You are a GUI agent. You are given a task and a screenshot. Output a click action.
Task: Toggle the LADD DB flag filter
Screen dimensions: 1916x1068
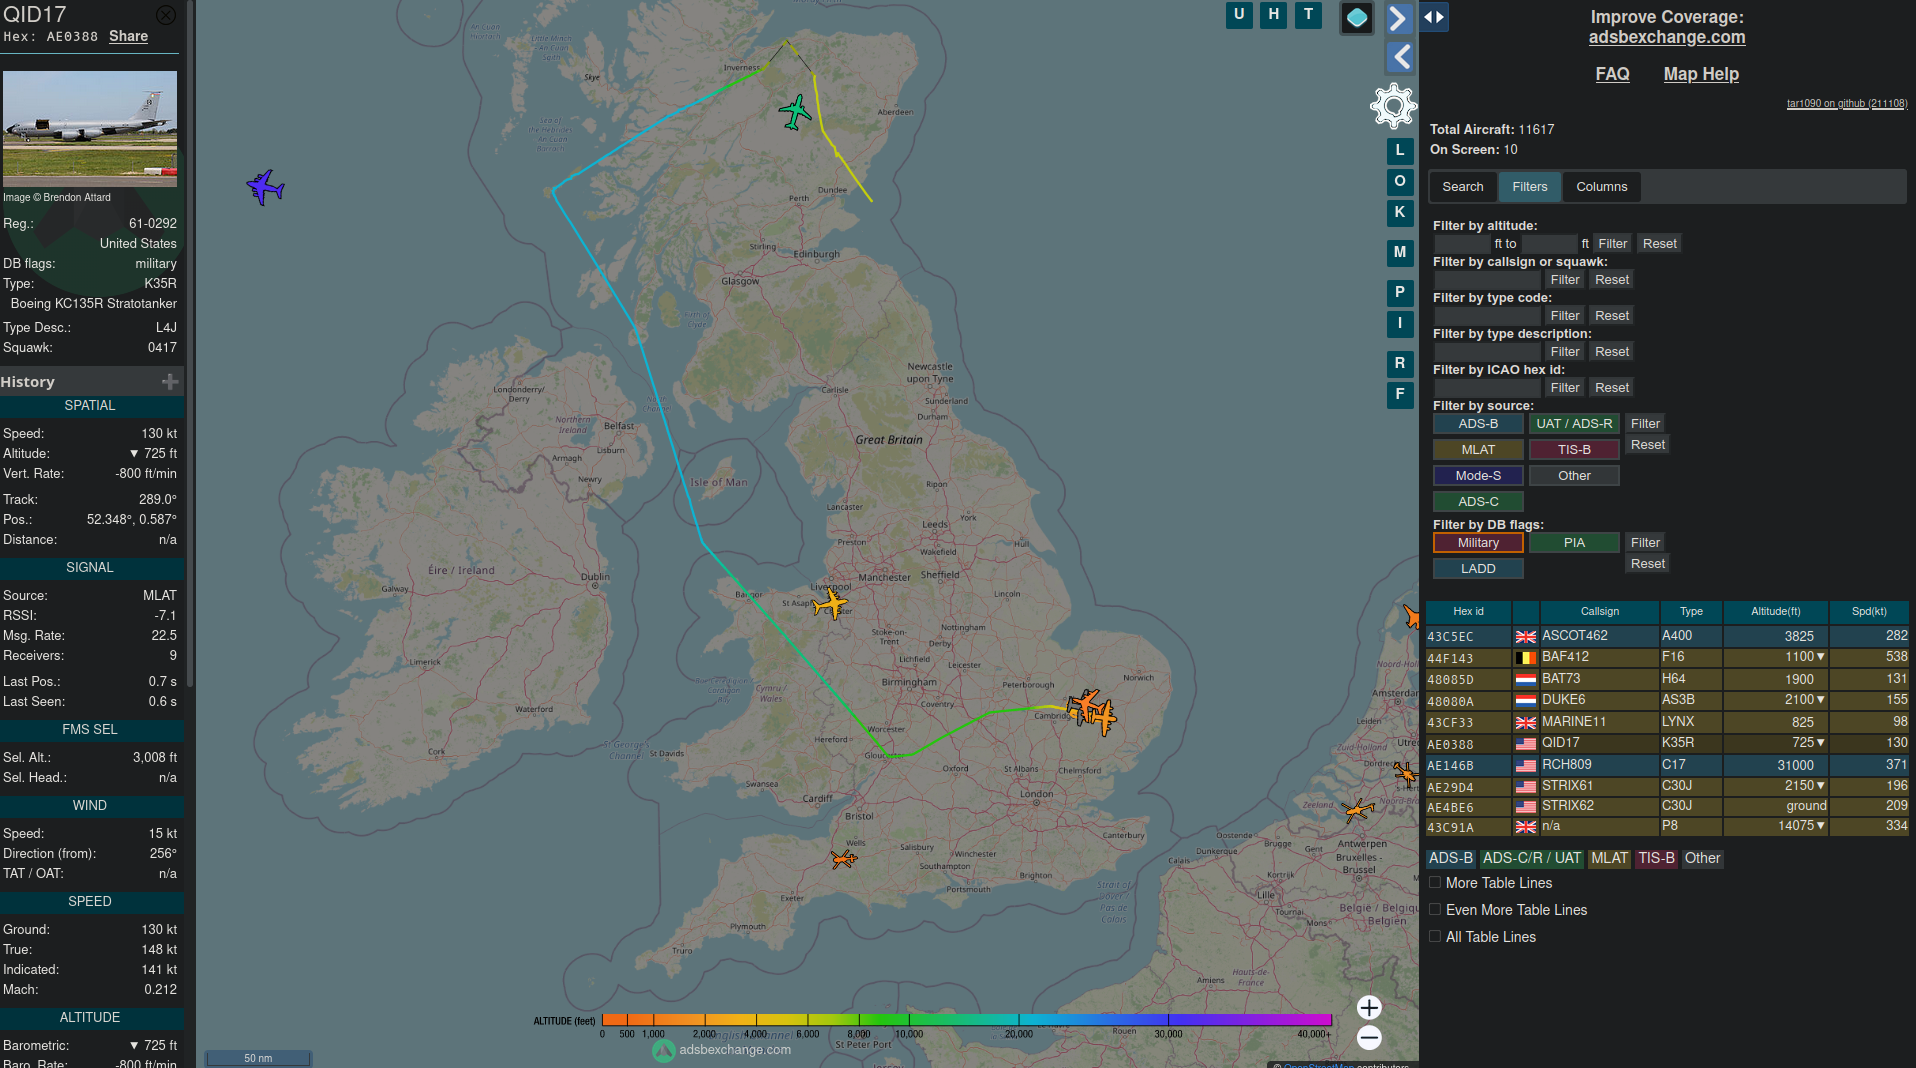[x=1478, y=569]
